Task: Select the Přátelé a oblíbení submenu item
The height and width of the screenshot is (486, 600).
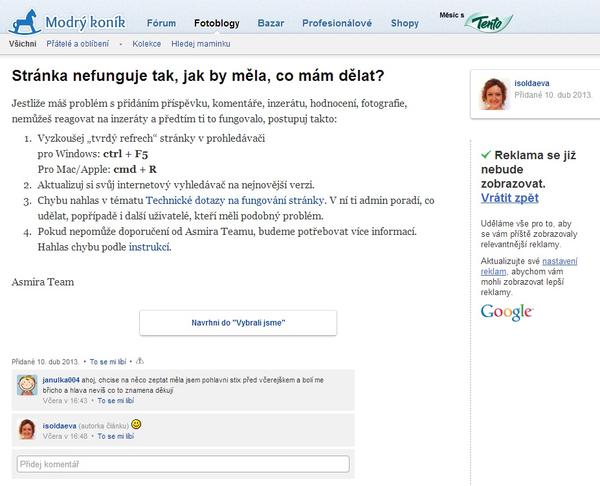Action: coord(76,45)
